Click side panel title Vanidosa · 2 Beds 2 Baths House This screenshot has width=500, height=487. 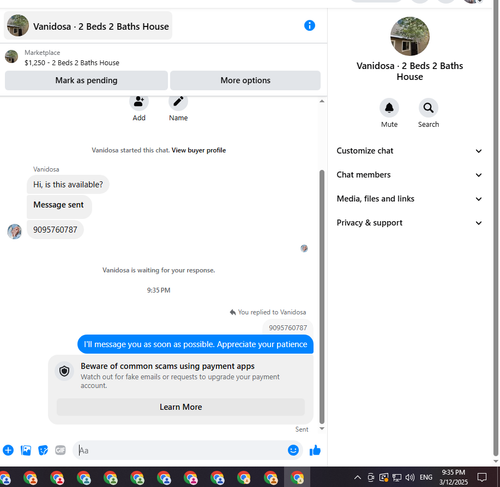(x=410, y=71)
